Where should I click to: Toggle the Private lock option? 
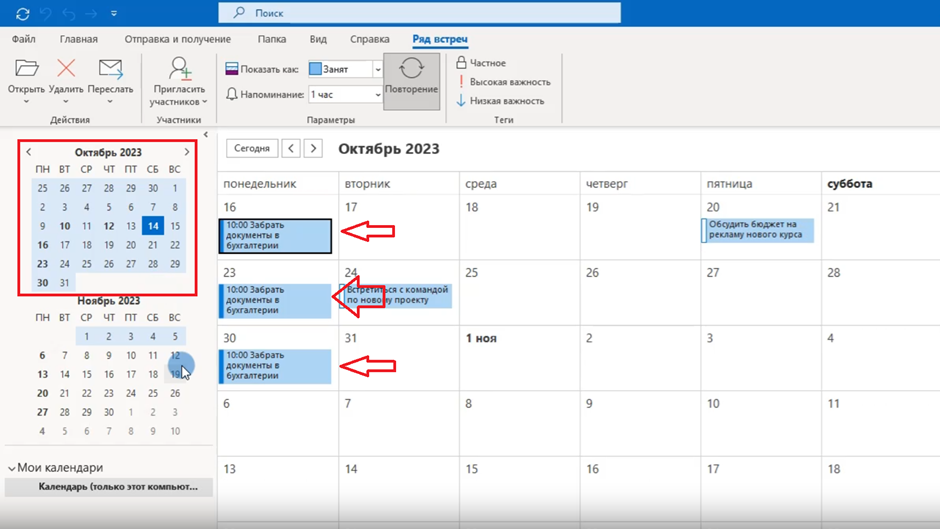(x=481, y=63)
